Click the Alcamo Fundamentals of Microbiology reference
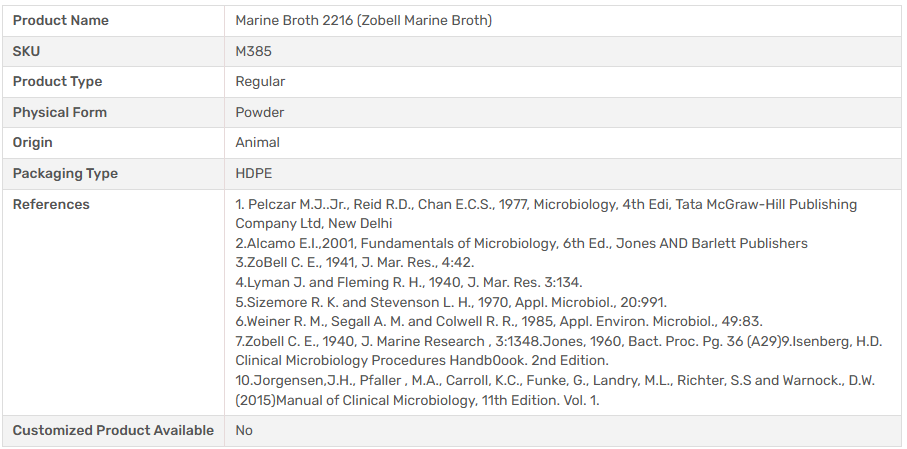 (x=521, y=243)
